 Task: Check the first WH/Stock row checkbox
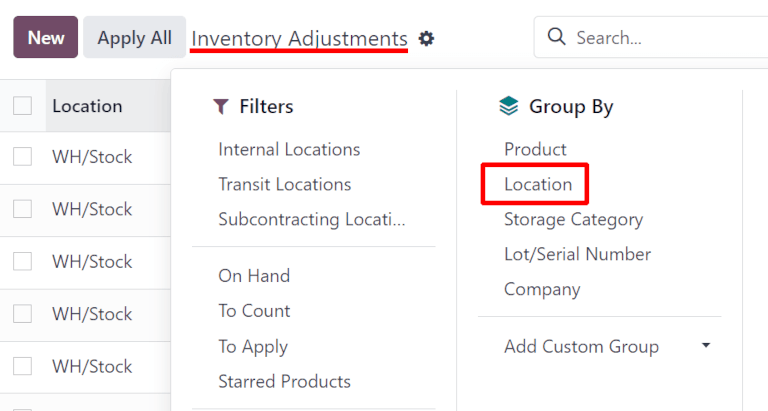tap(22, 157)
